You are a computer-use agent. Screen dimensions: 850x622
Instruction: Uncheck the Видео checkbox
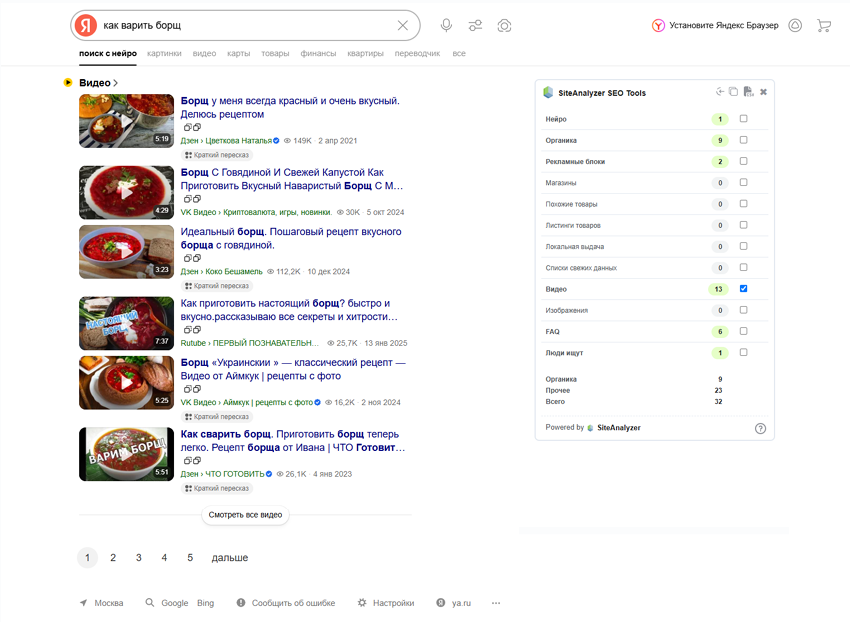743,289
